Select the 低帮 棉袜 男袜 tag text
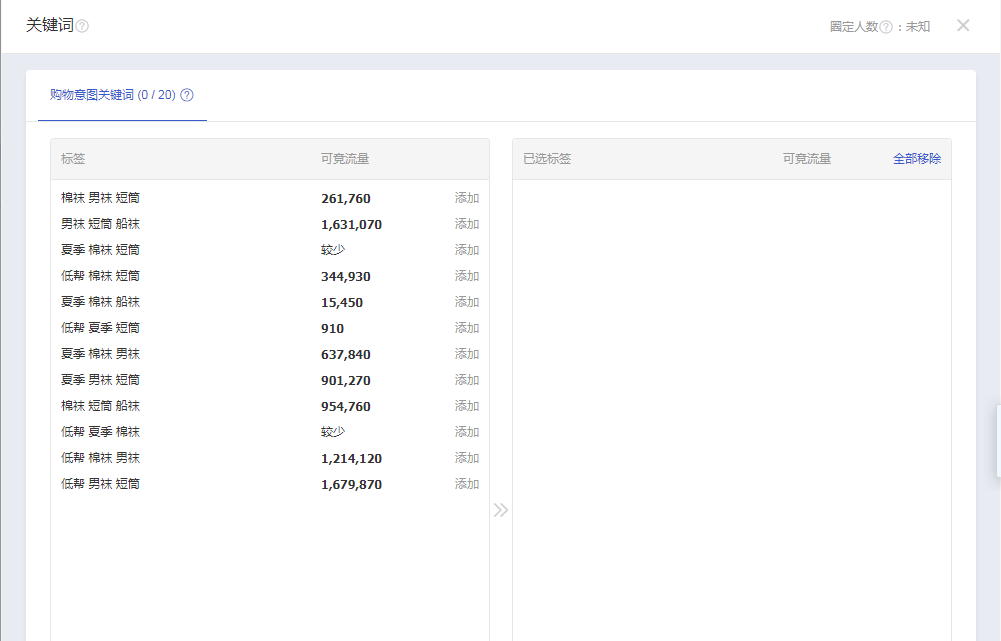The width and height of the screenshot is (1001, 641). [x=100, y=458]
